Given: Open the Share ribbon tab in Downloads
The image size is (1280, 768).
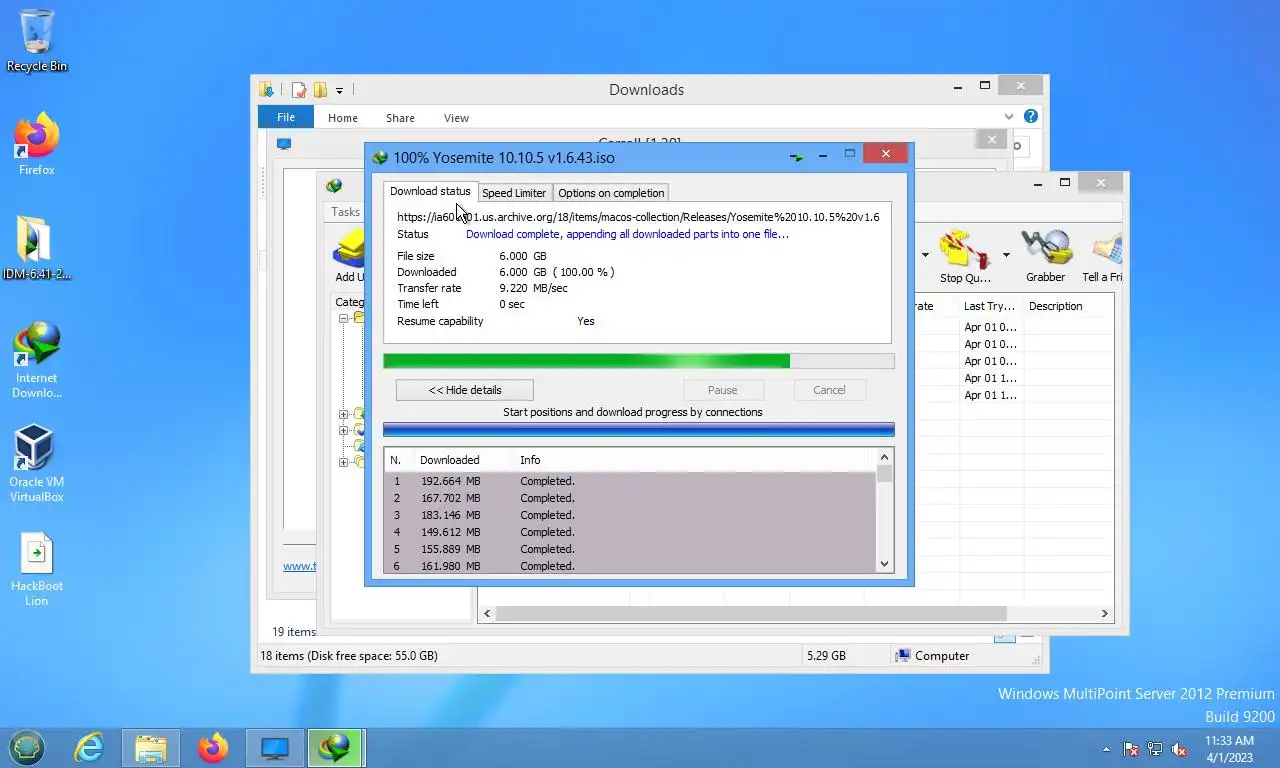Looking at the screenshot, I should tap(400, 118).
